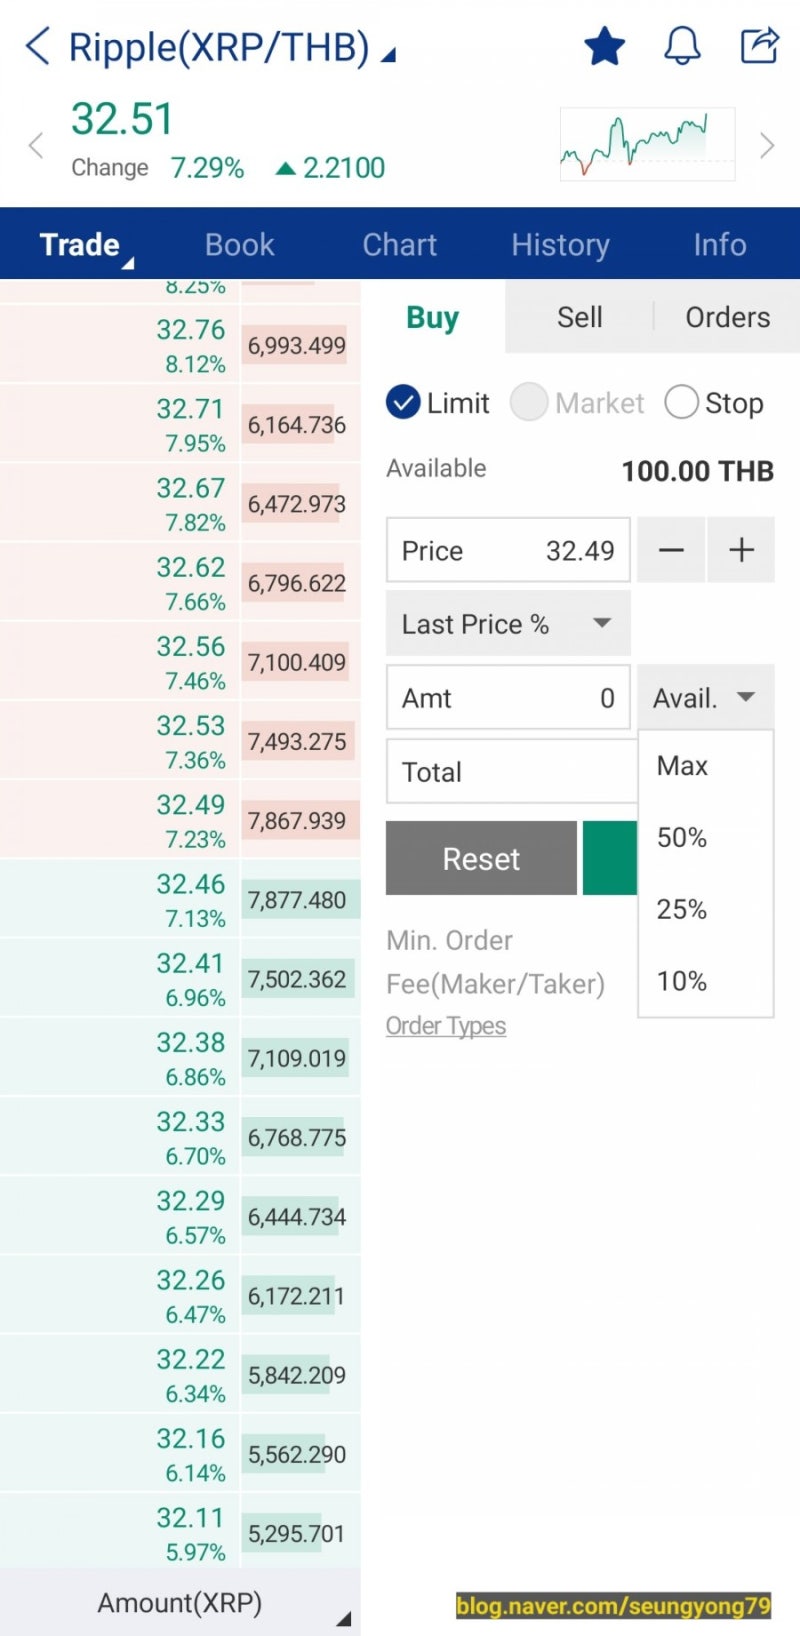Screen dimensions: 800x1636
Task: Toggle the favorite star icon
Action: 604,46
